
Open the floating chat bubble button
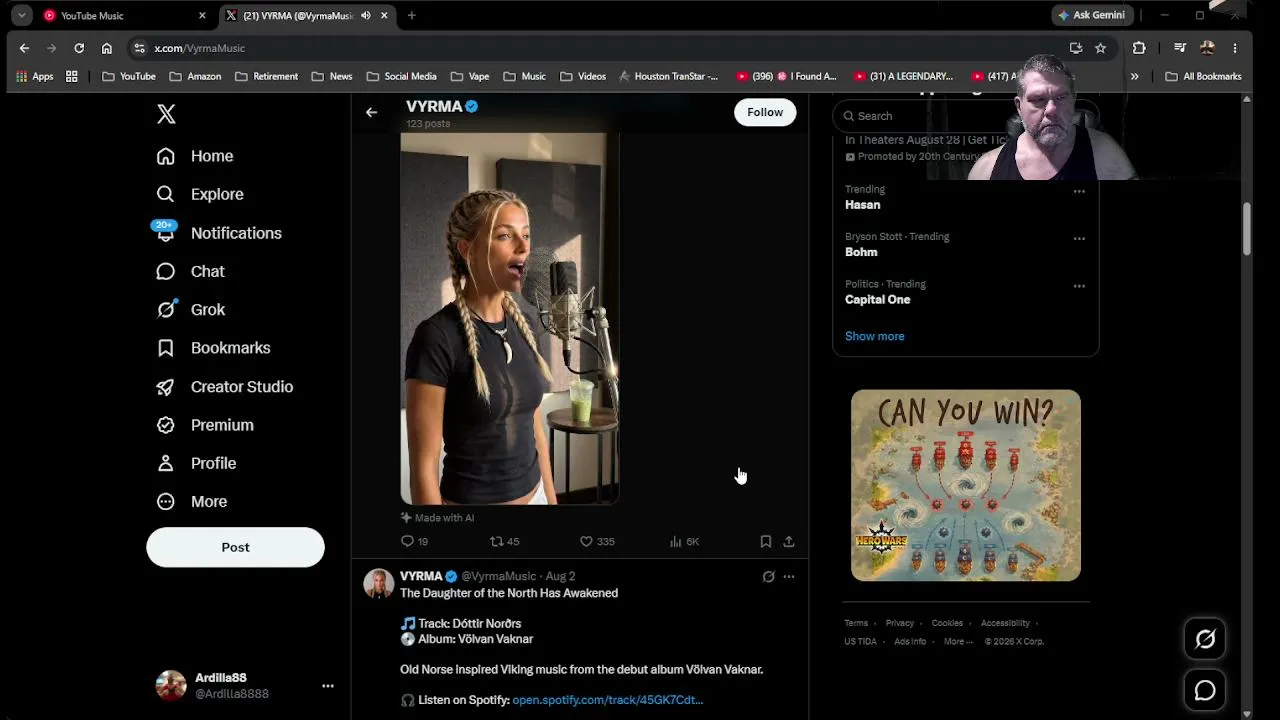[1205, 691]
